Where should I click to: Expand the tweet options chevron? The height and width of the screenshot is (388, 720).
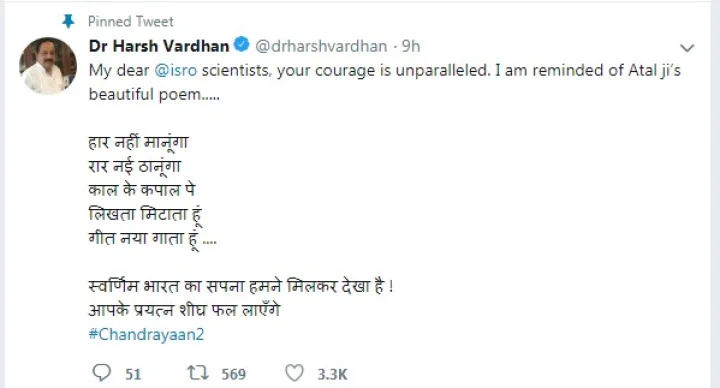(x=687, y=48)
